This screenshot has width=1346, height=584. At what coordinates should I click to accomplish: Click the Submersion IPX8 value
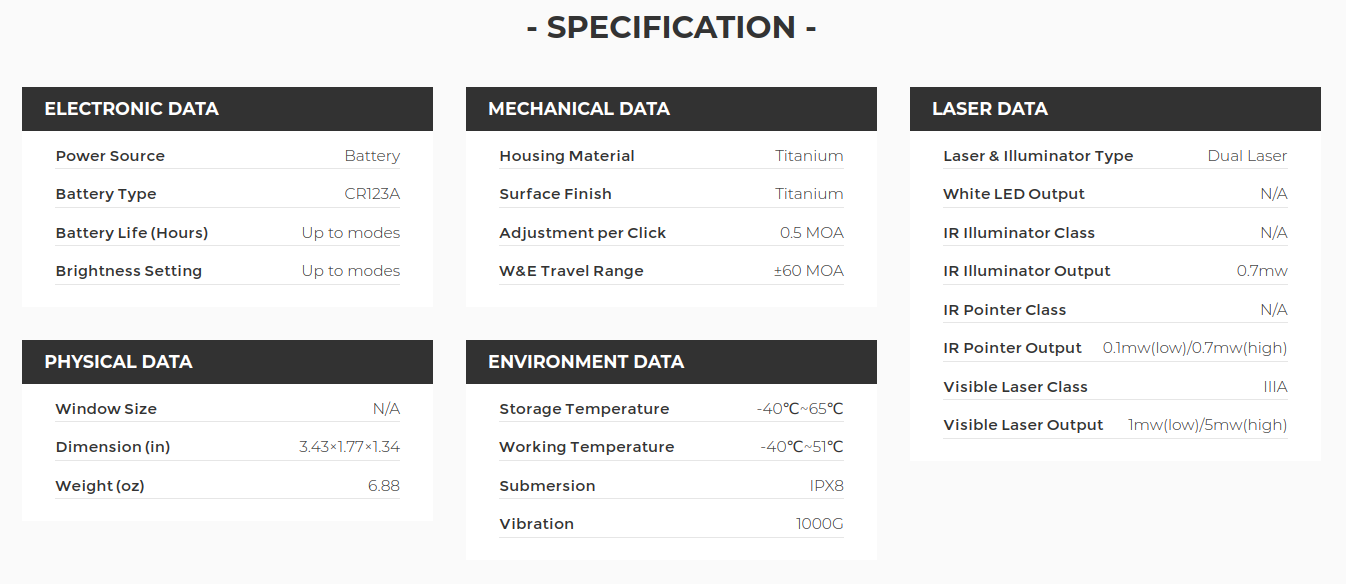(x=827, y=486)
